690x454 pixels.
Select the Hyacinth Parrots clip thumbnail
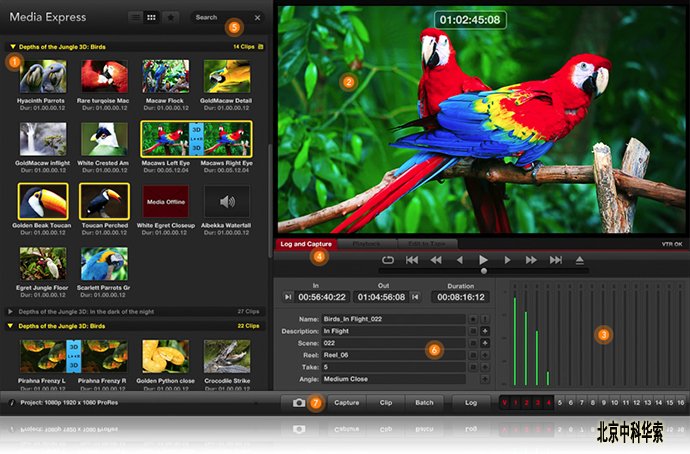pyautogui.click(x=43, y=77)
